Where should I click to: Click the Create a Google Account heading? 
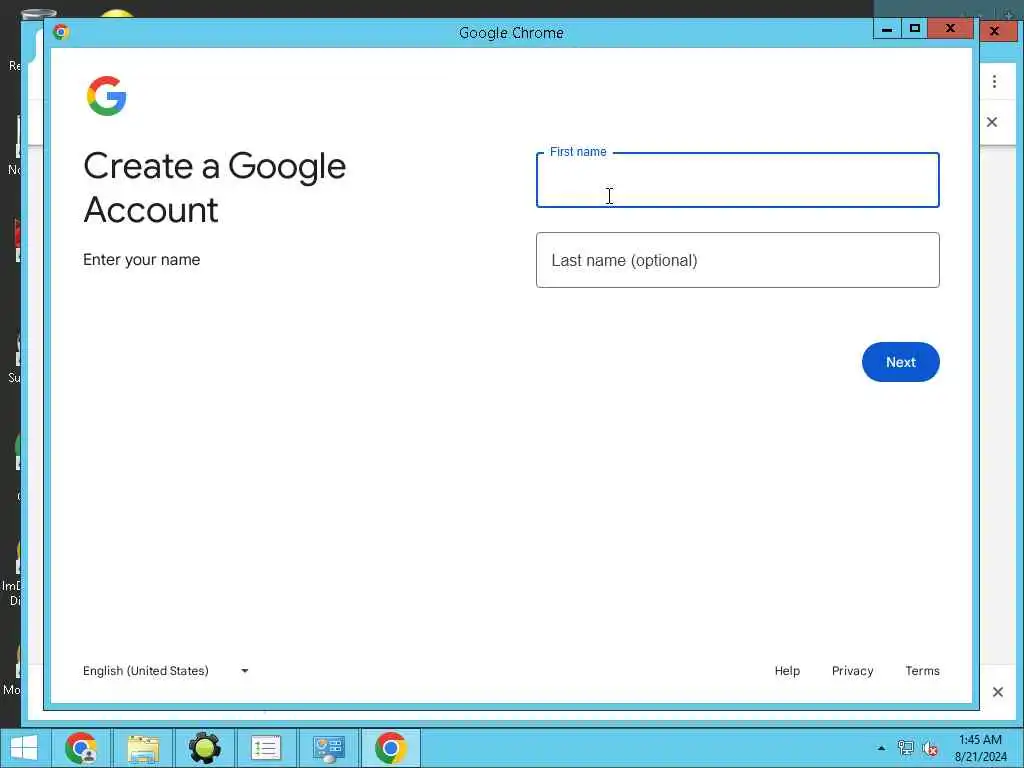click(x=215, y=187)
